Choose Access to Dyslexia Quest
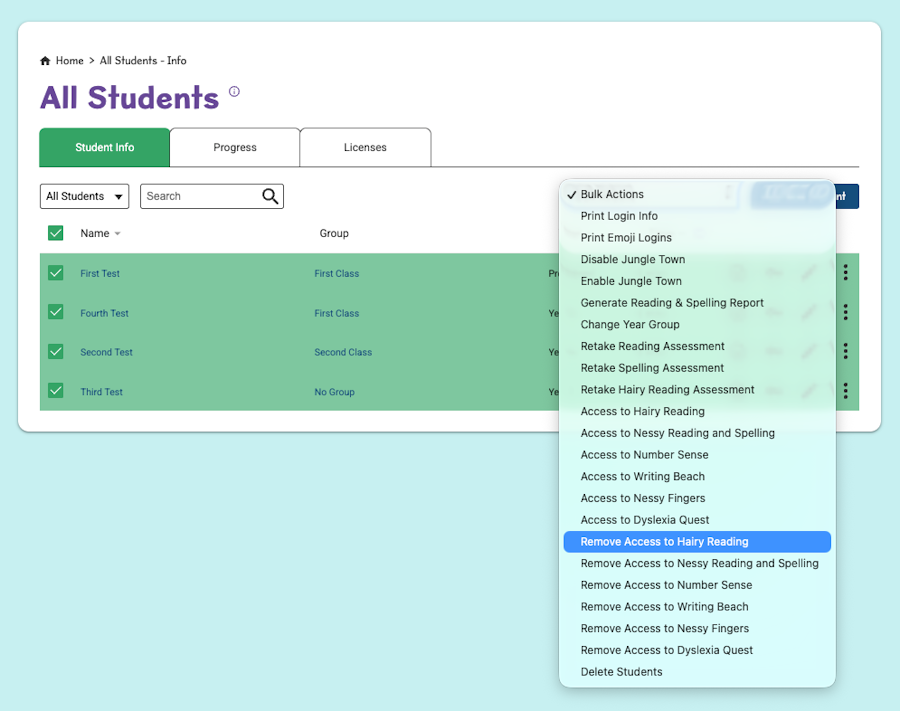The image size is (900, 711). [x=697, y=520]
